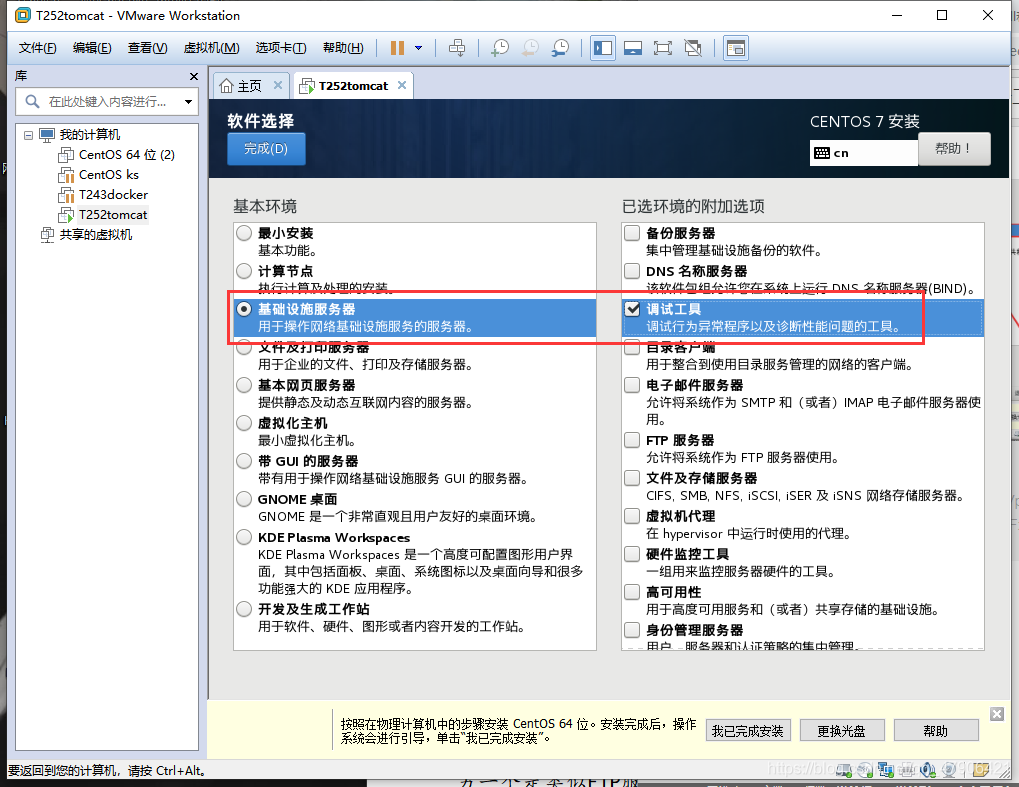This screenshot has width=1019, height=787.
Task: Select the GNOME 桌面 radio button
Action: [x=244, y=499]
